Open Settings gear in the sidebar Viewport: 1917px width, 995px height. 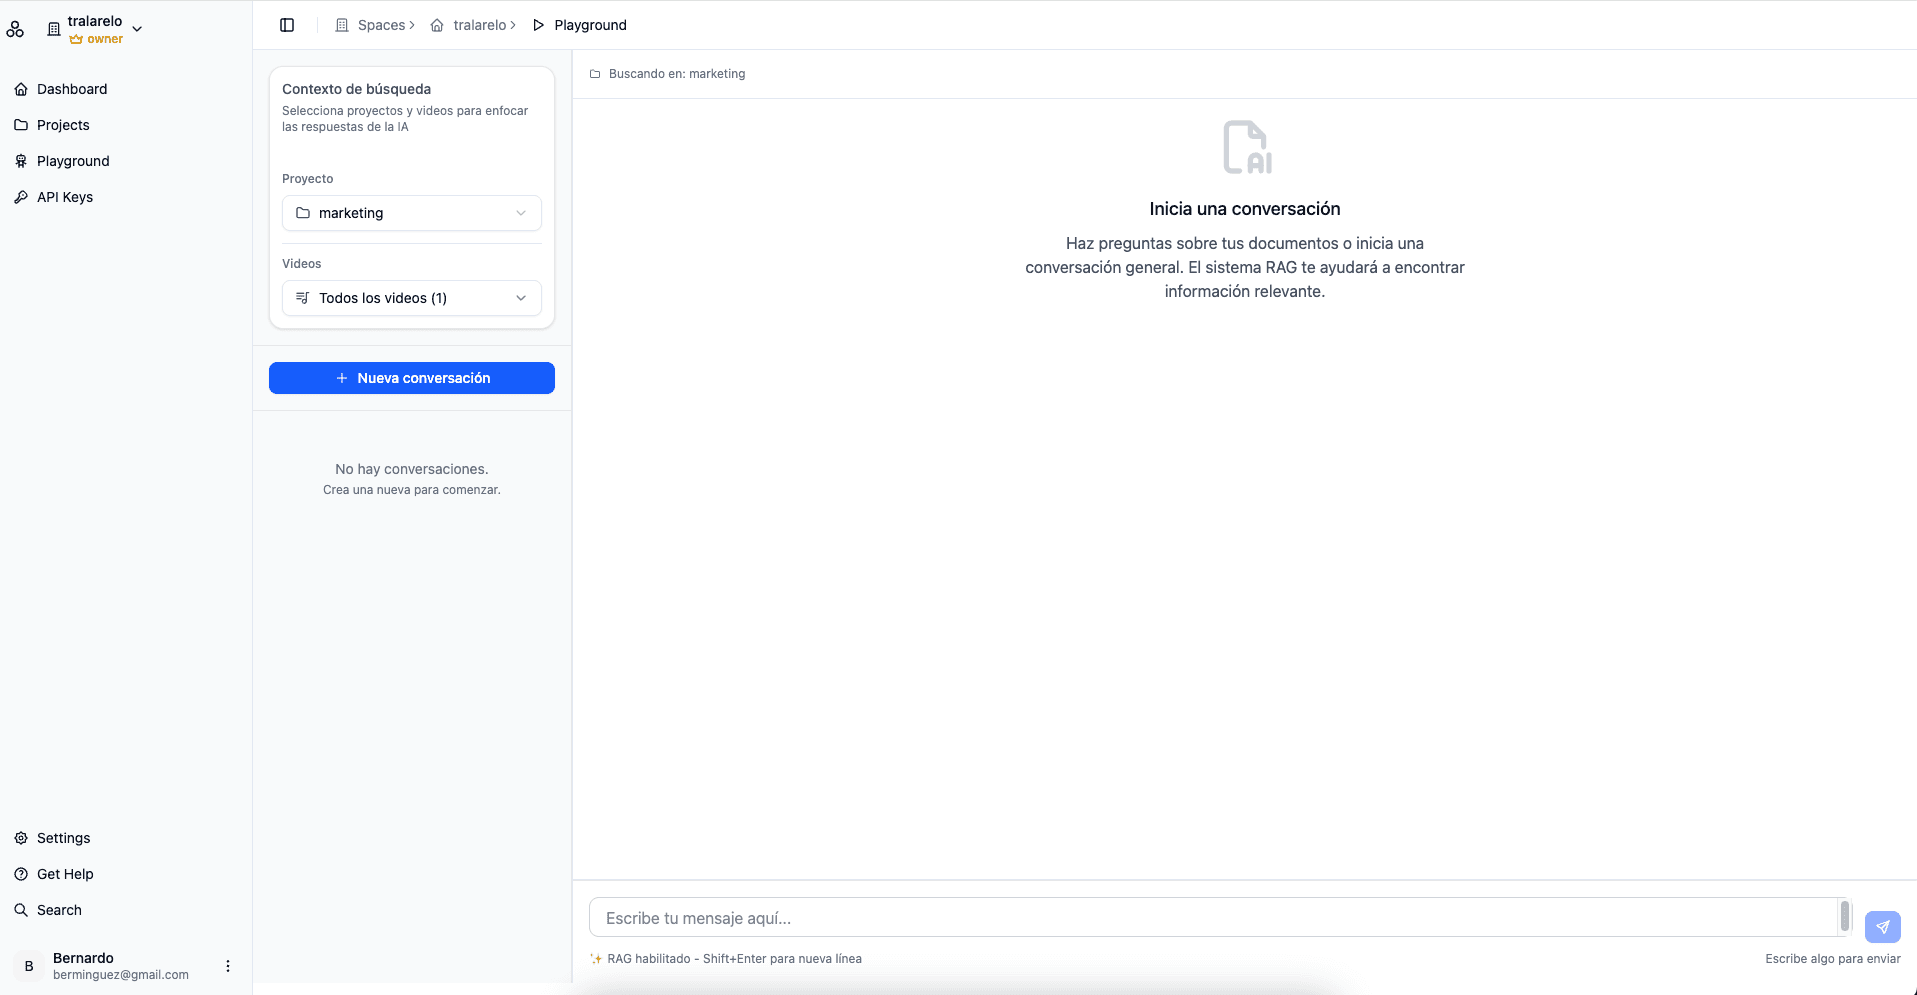(x=21, y=838)
